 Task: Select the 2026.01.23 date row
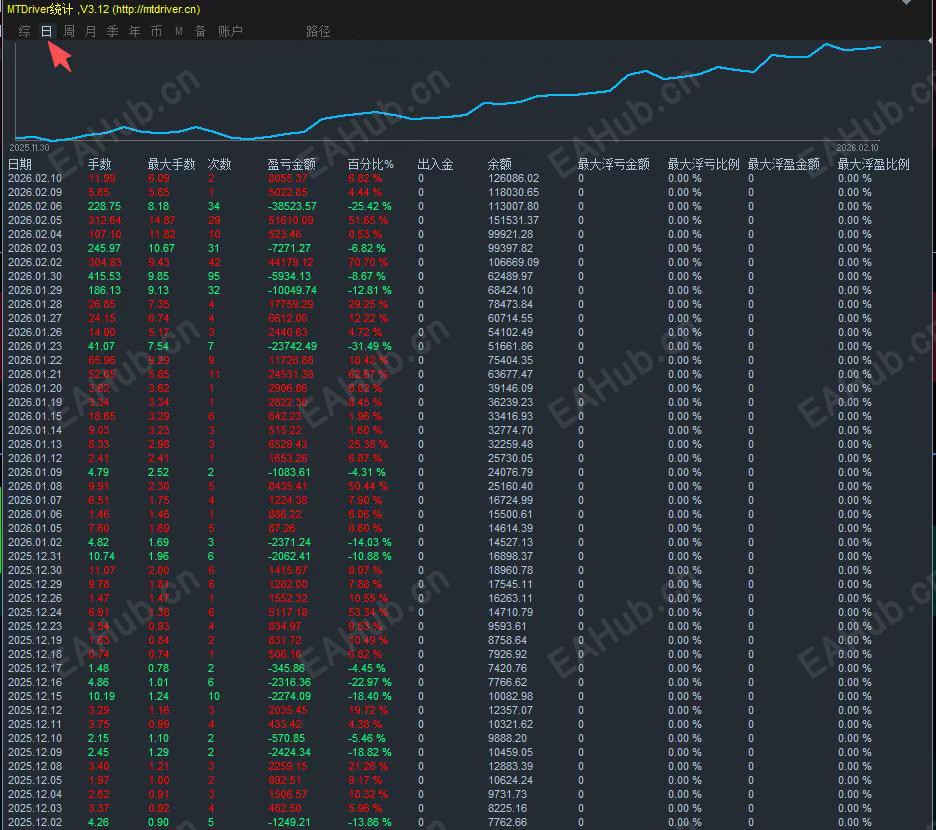35,346
